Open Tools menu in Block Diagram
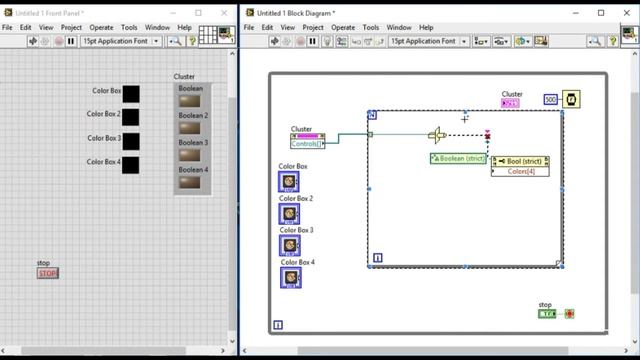640x360 pixels. [x=371, y=27]
